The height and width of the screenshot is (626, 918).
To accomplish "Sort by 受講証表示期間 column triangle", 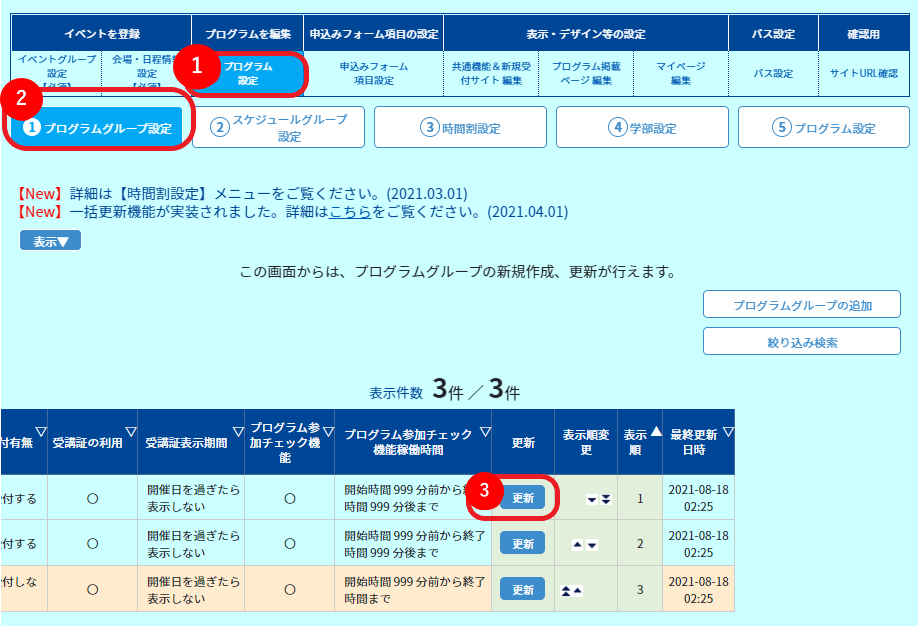I will pyautogui.click(x=238, y=432).
